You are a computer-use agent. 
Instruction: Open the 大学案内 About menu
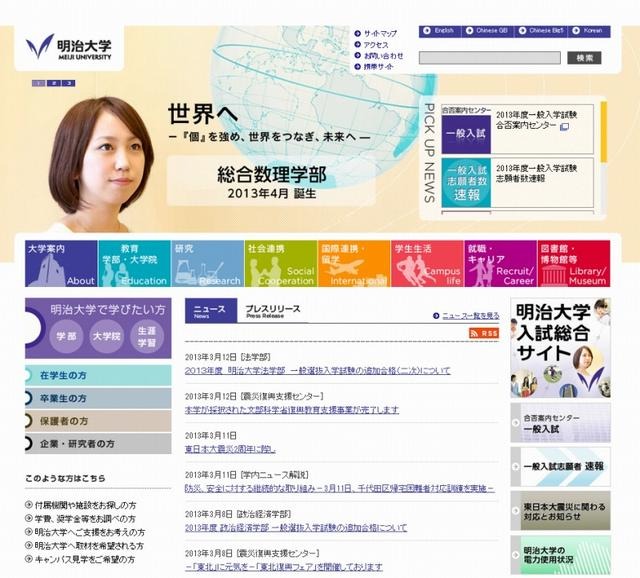(x=61, y=264)
